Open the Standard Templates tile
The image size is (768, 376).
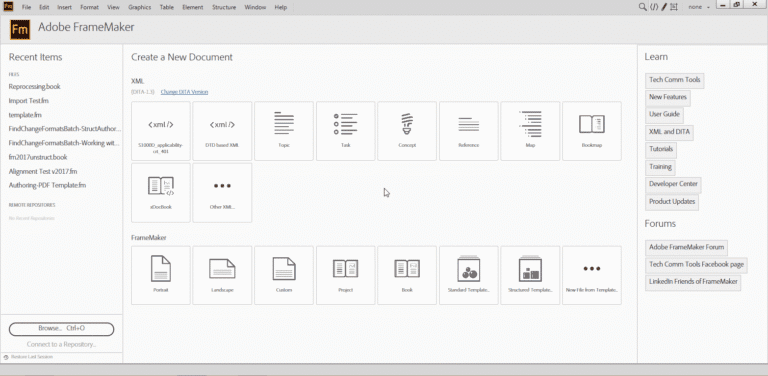tap(469, 275)
